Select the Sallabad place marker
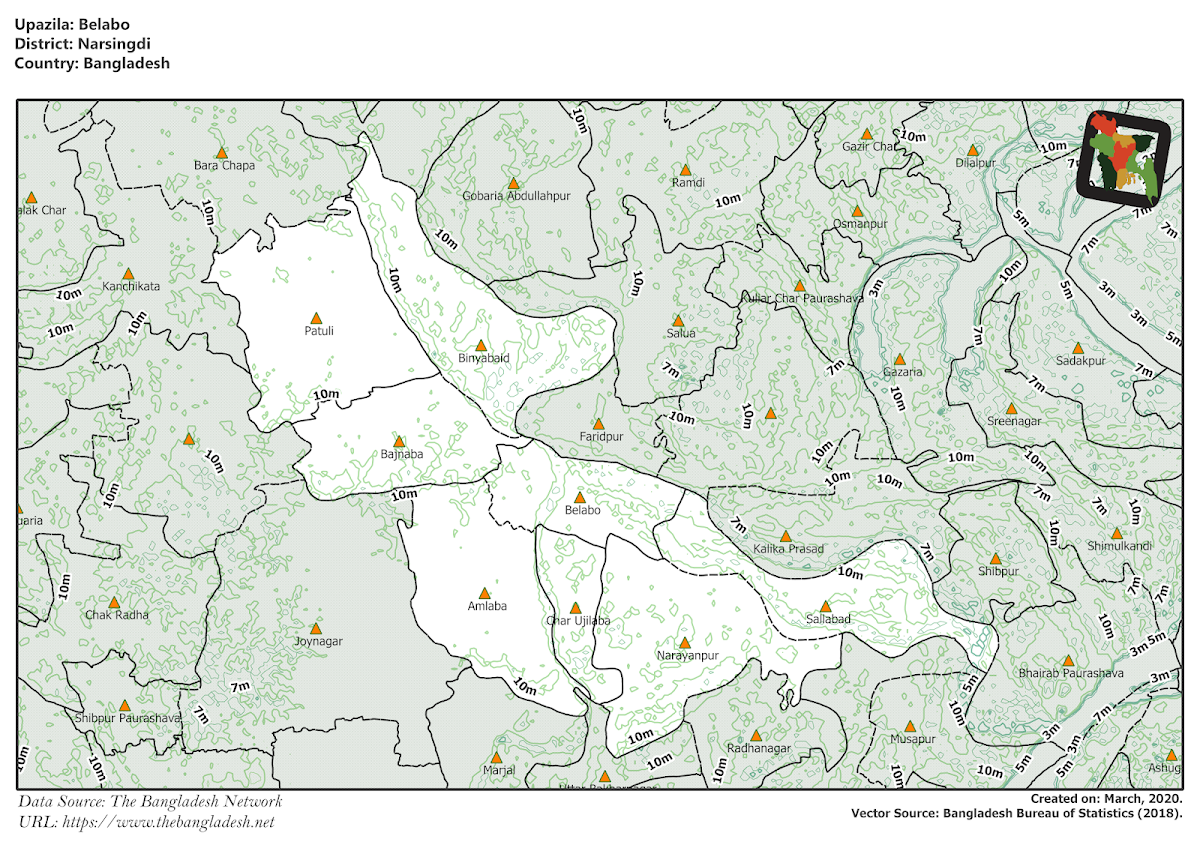The width and height of the screenshot is (1200, 848). 826,604
